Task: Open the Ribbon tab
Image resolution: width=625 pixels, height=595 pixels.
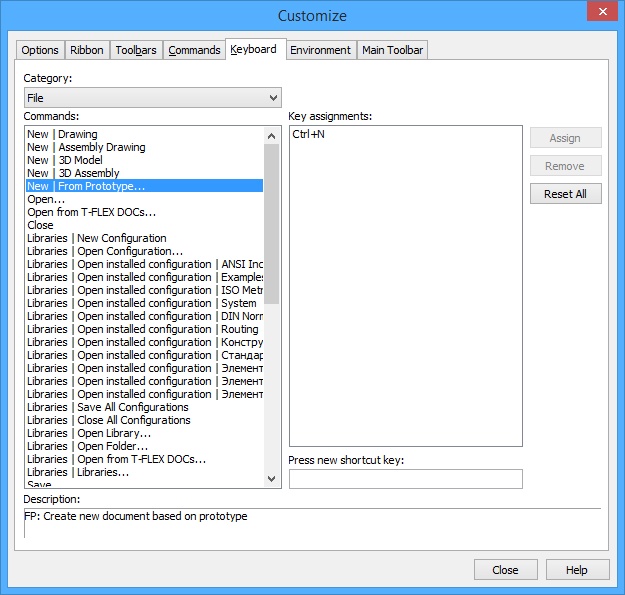Action: pos(87,50)
